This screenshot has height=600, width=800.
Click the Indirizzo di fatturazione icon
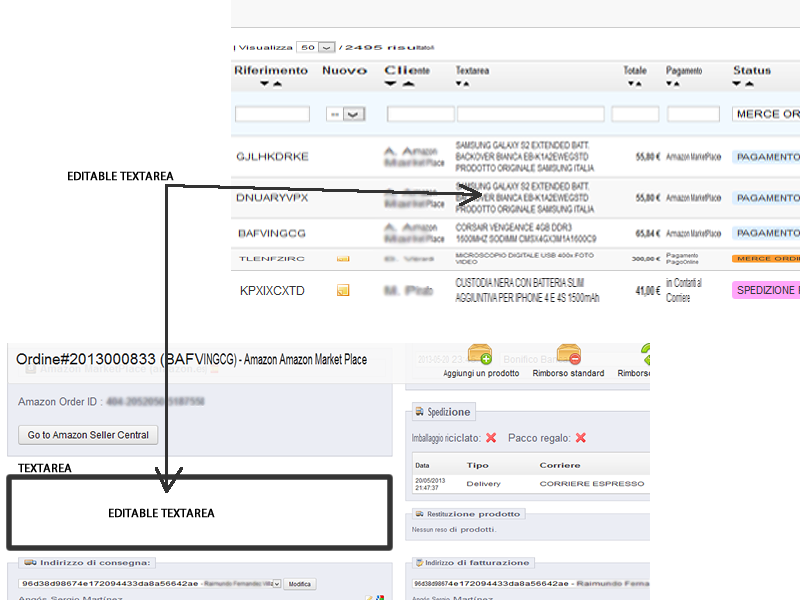click(419, 563)
